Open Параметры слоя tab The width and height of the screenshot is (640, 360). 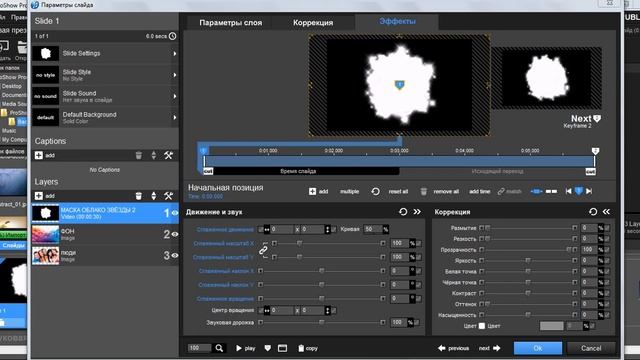(231, 23)
